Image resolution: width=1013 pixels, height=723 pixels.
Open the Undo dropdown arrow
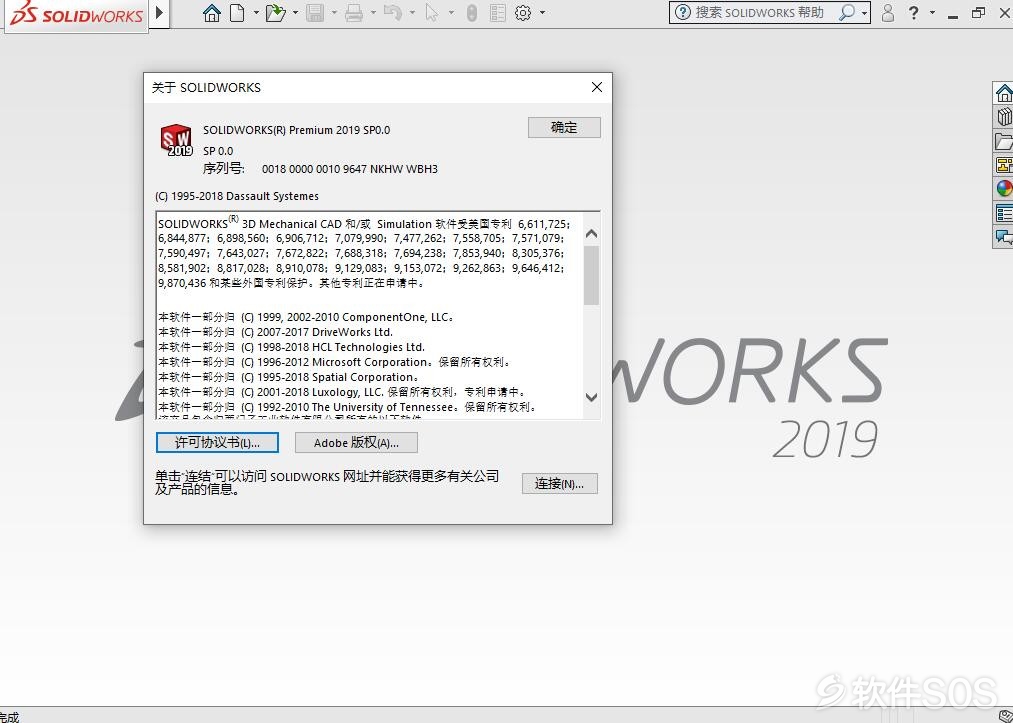click(x=411, y=12)
